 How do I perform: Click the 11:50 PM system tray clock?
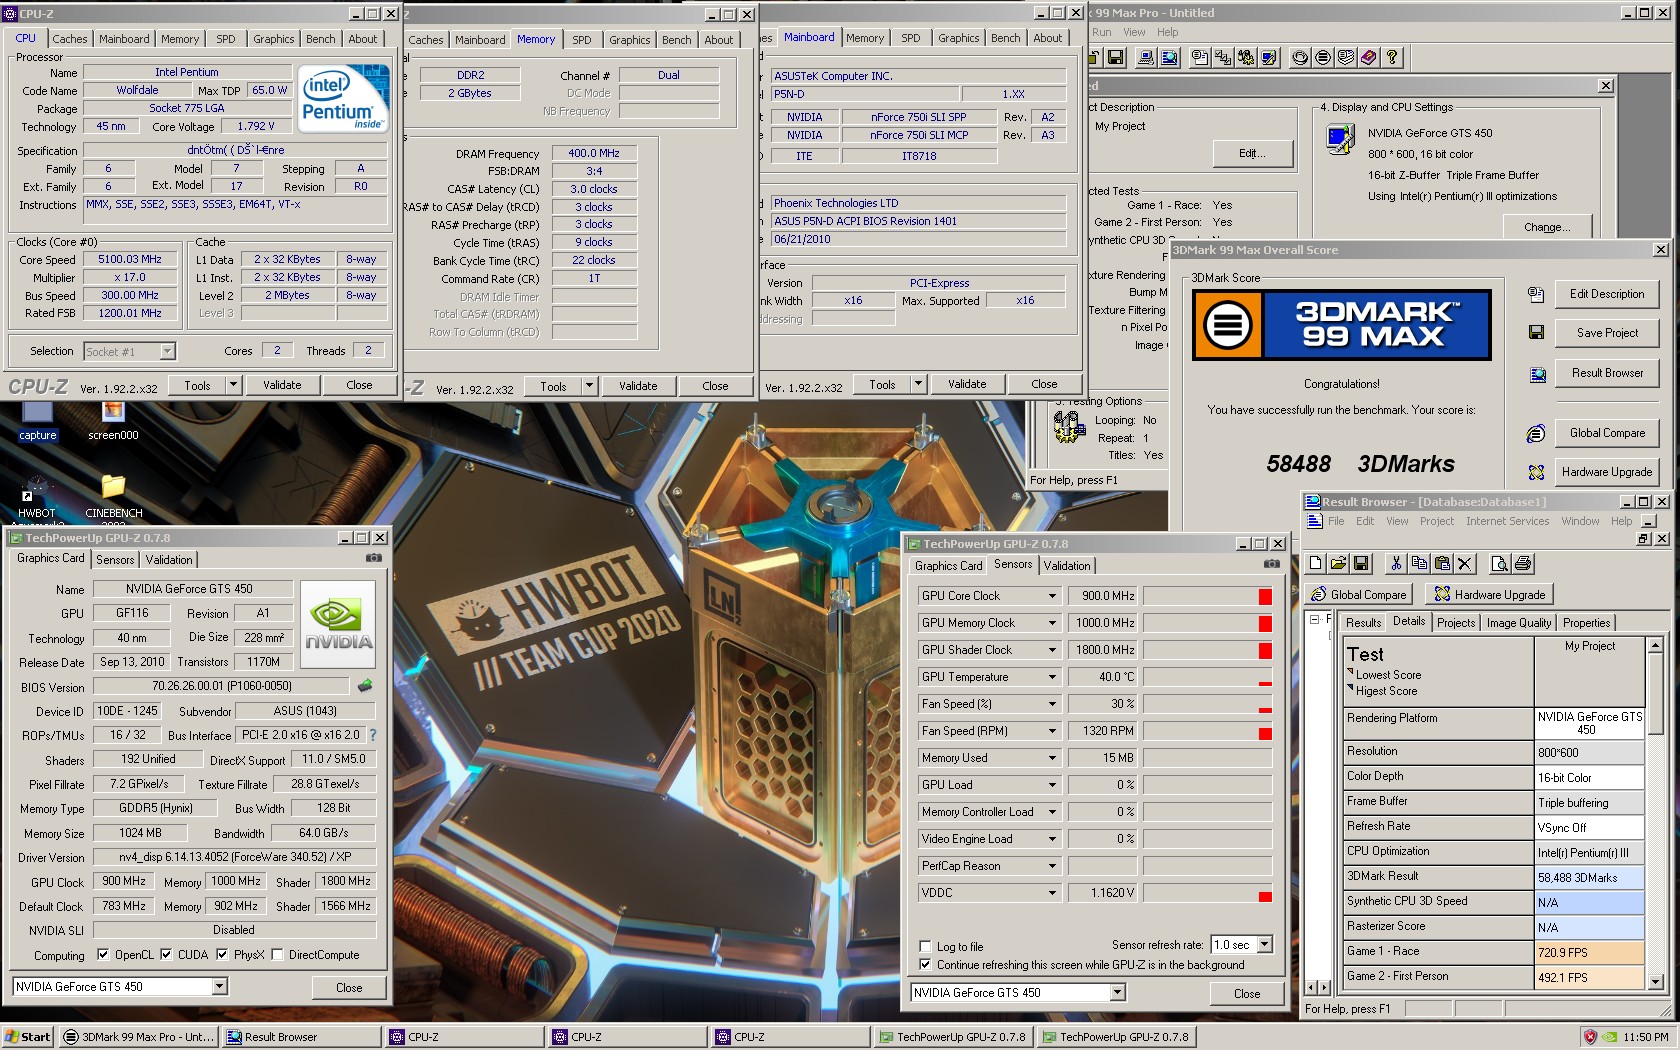[1646, 1037]
